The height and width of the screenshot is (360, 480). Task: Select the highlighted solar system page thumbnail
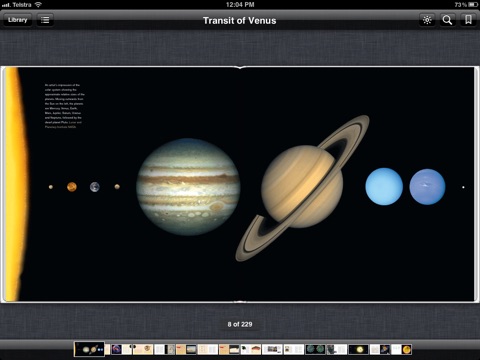click(89, 349)
